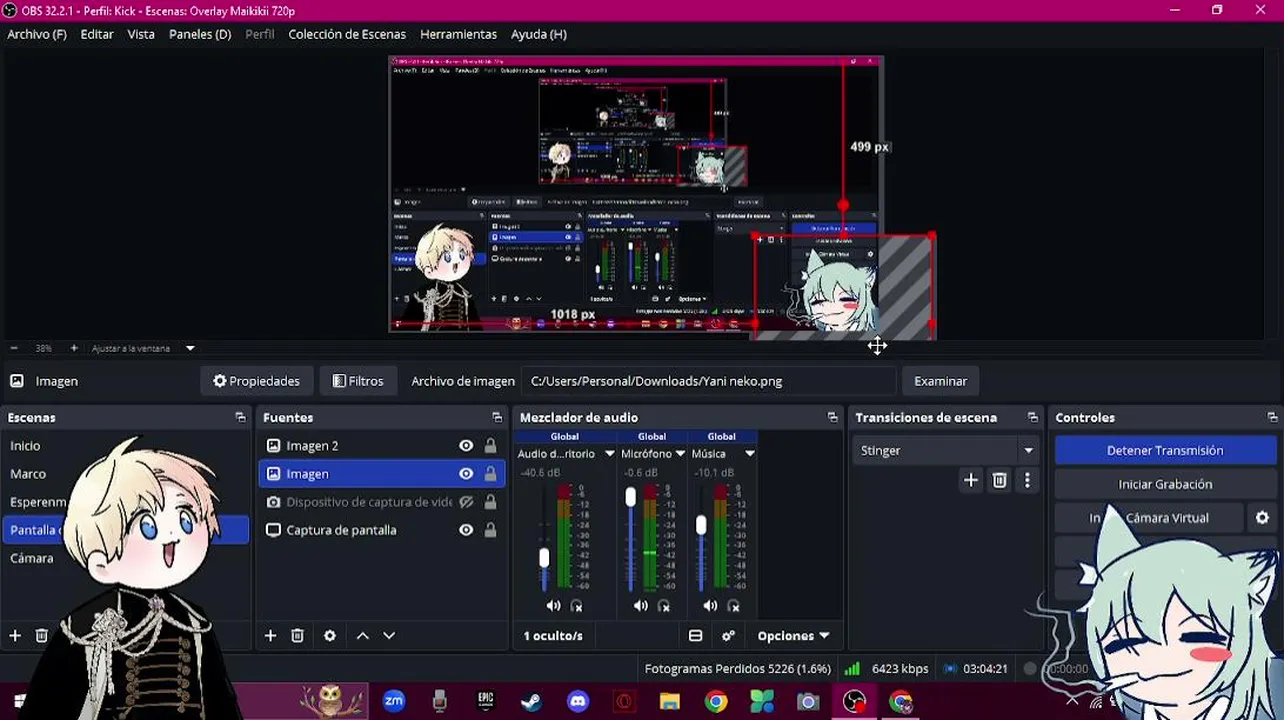Zoom in the preview with plus

pos(73,348)
